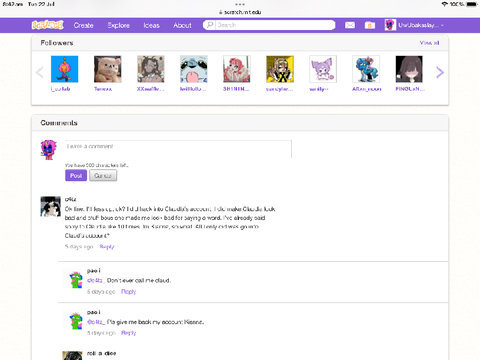This screenshot has height=360, width=480.
Task: Open the teddy bear follower avatar
Action: click(x=107, y=69)
